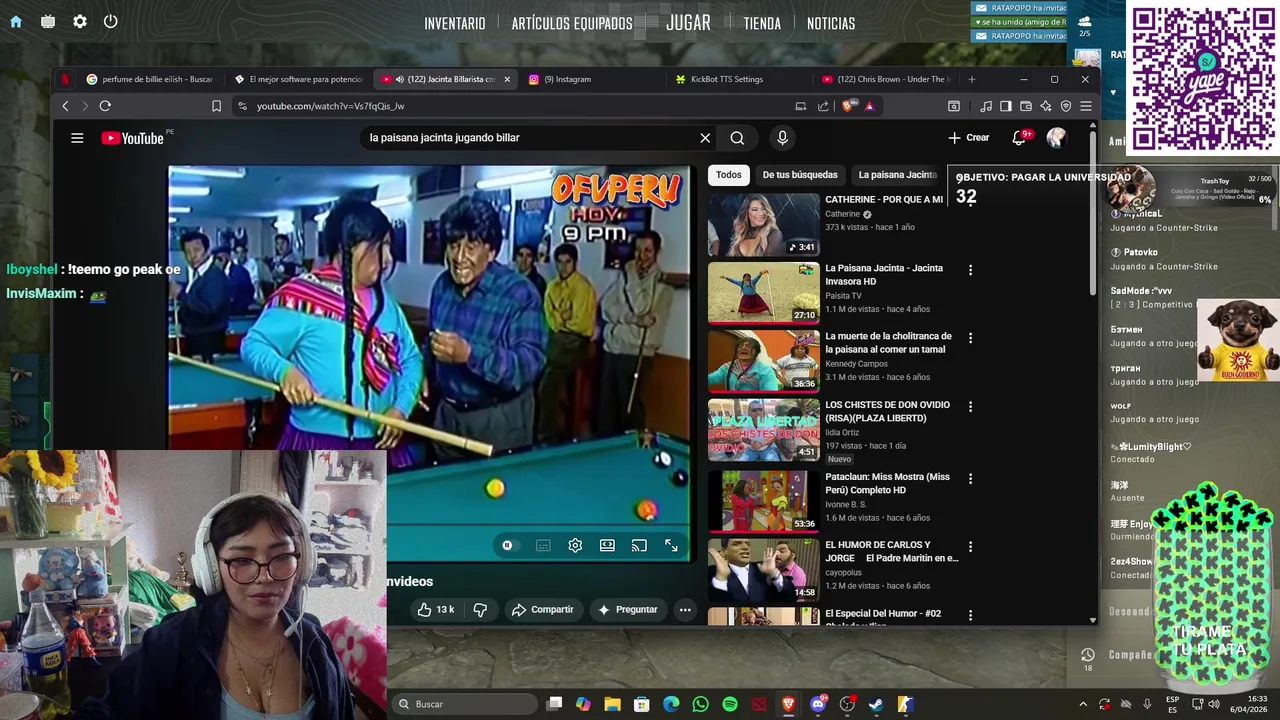Viewport: 1280px width, 720px height.
Task: Open options for EL HUMOR DE CARLOS Y JORGE
Action: tap(970, 547)
